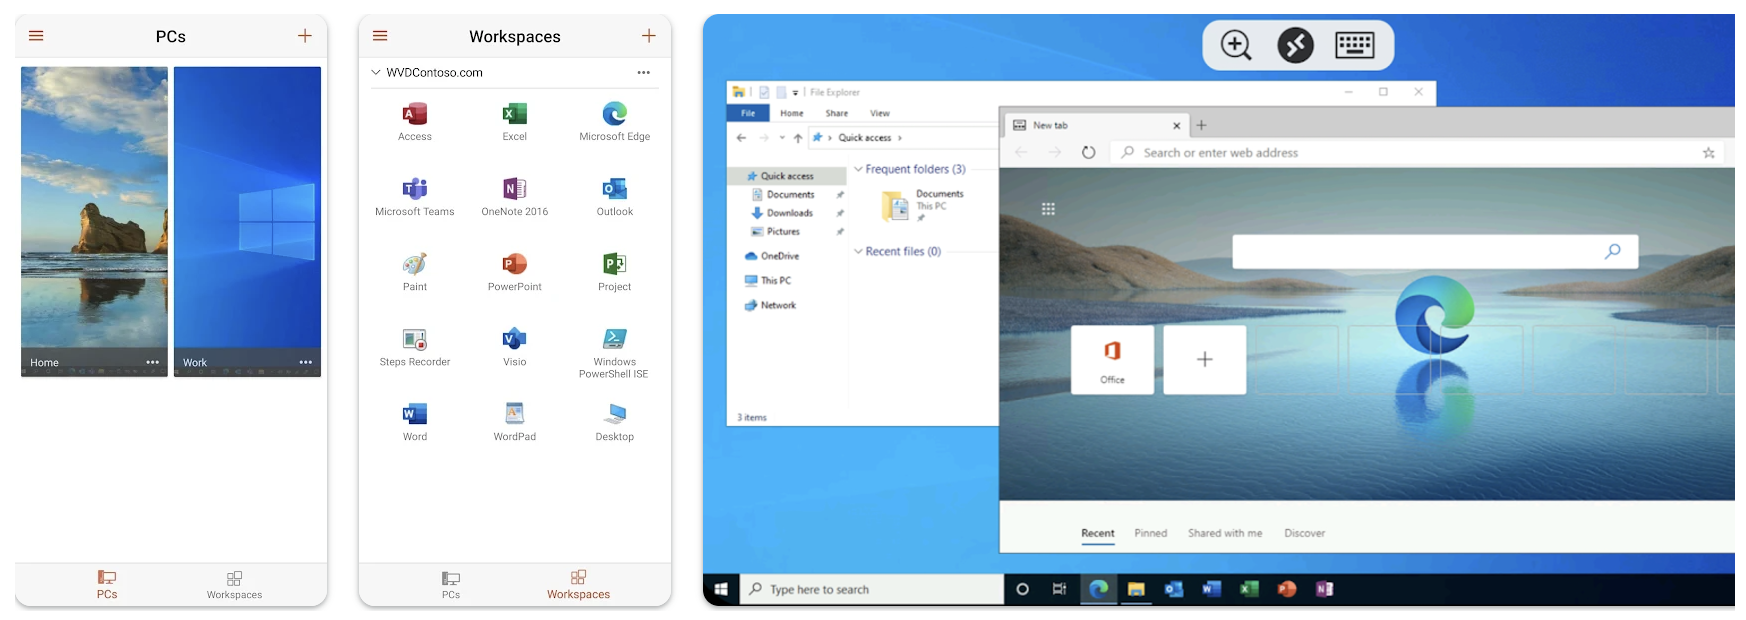The height and width of the screenshot is (620, 1746).
Task: Open File tab in File Explorer
Action: click(x=748, y=113)
